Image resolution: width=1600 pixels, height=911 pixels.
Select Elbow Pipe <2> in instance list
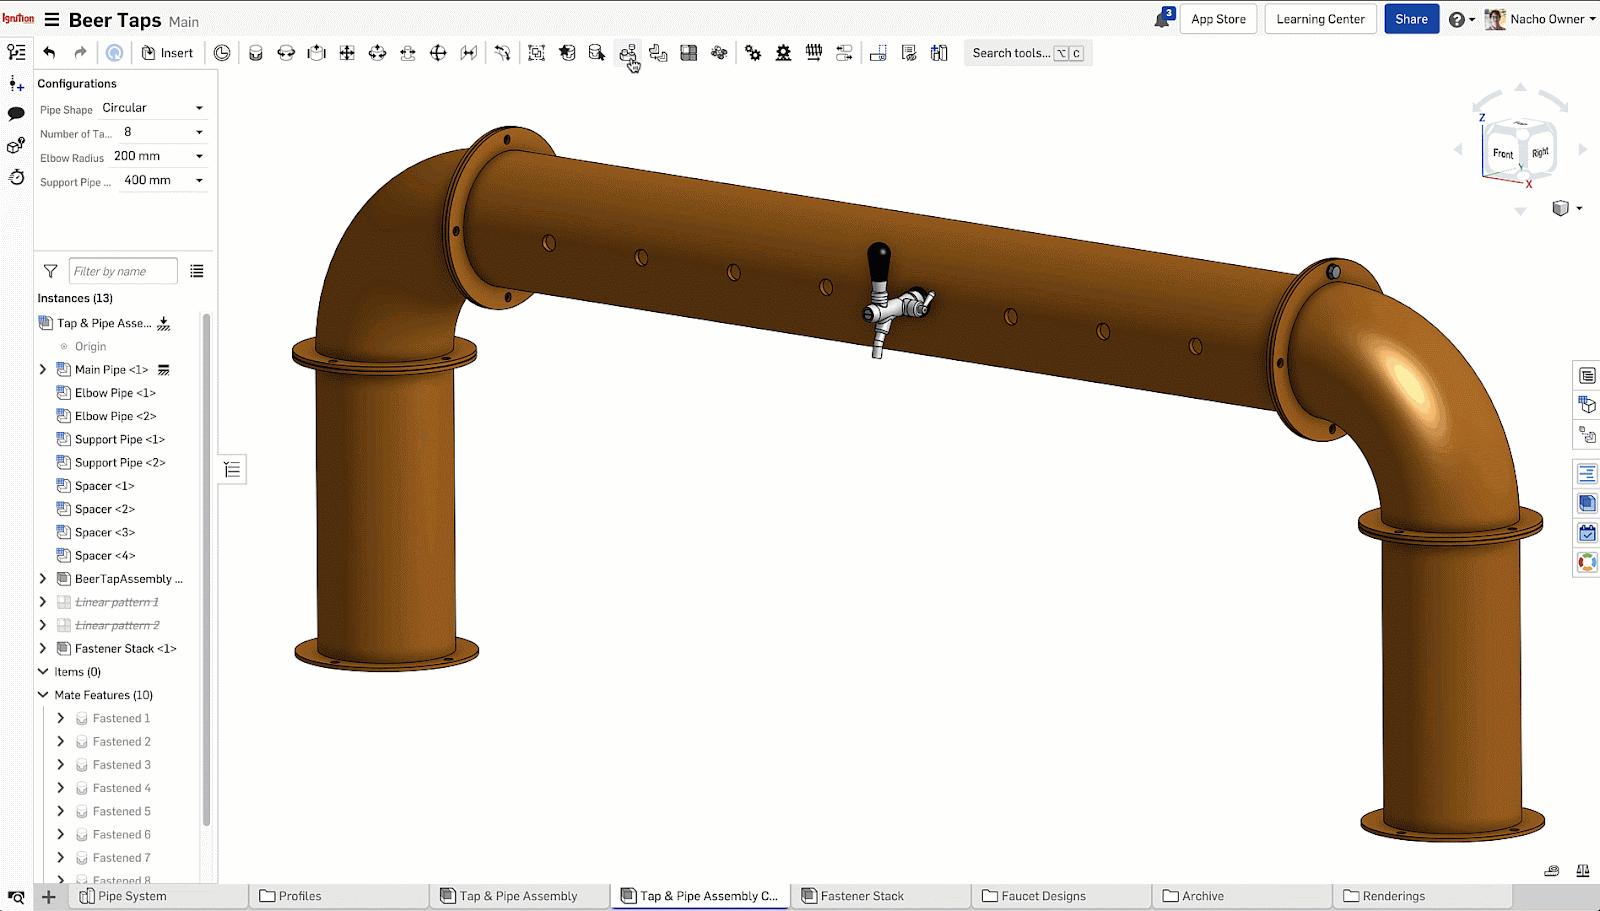tap(115, 416)
